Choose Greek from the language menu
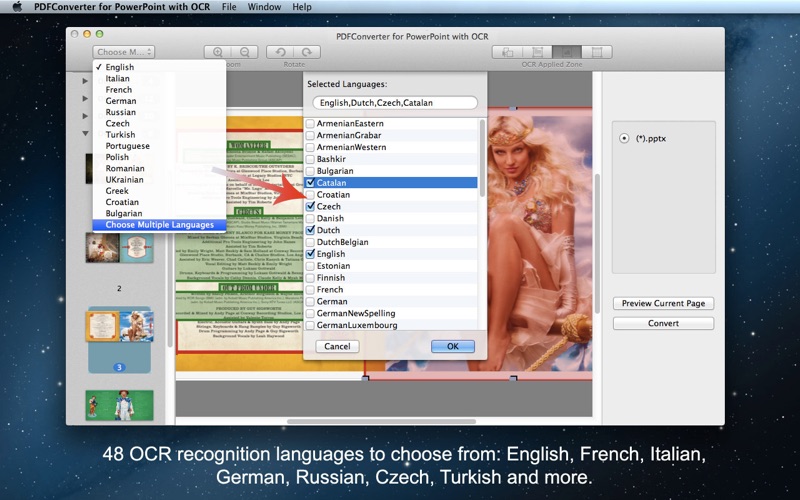The image size is (800, 500). tap(159, 191)
